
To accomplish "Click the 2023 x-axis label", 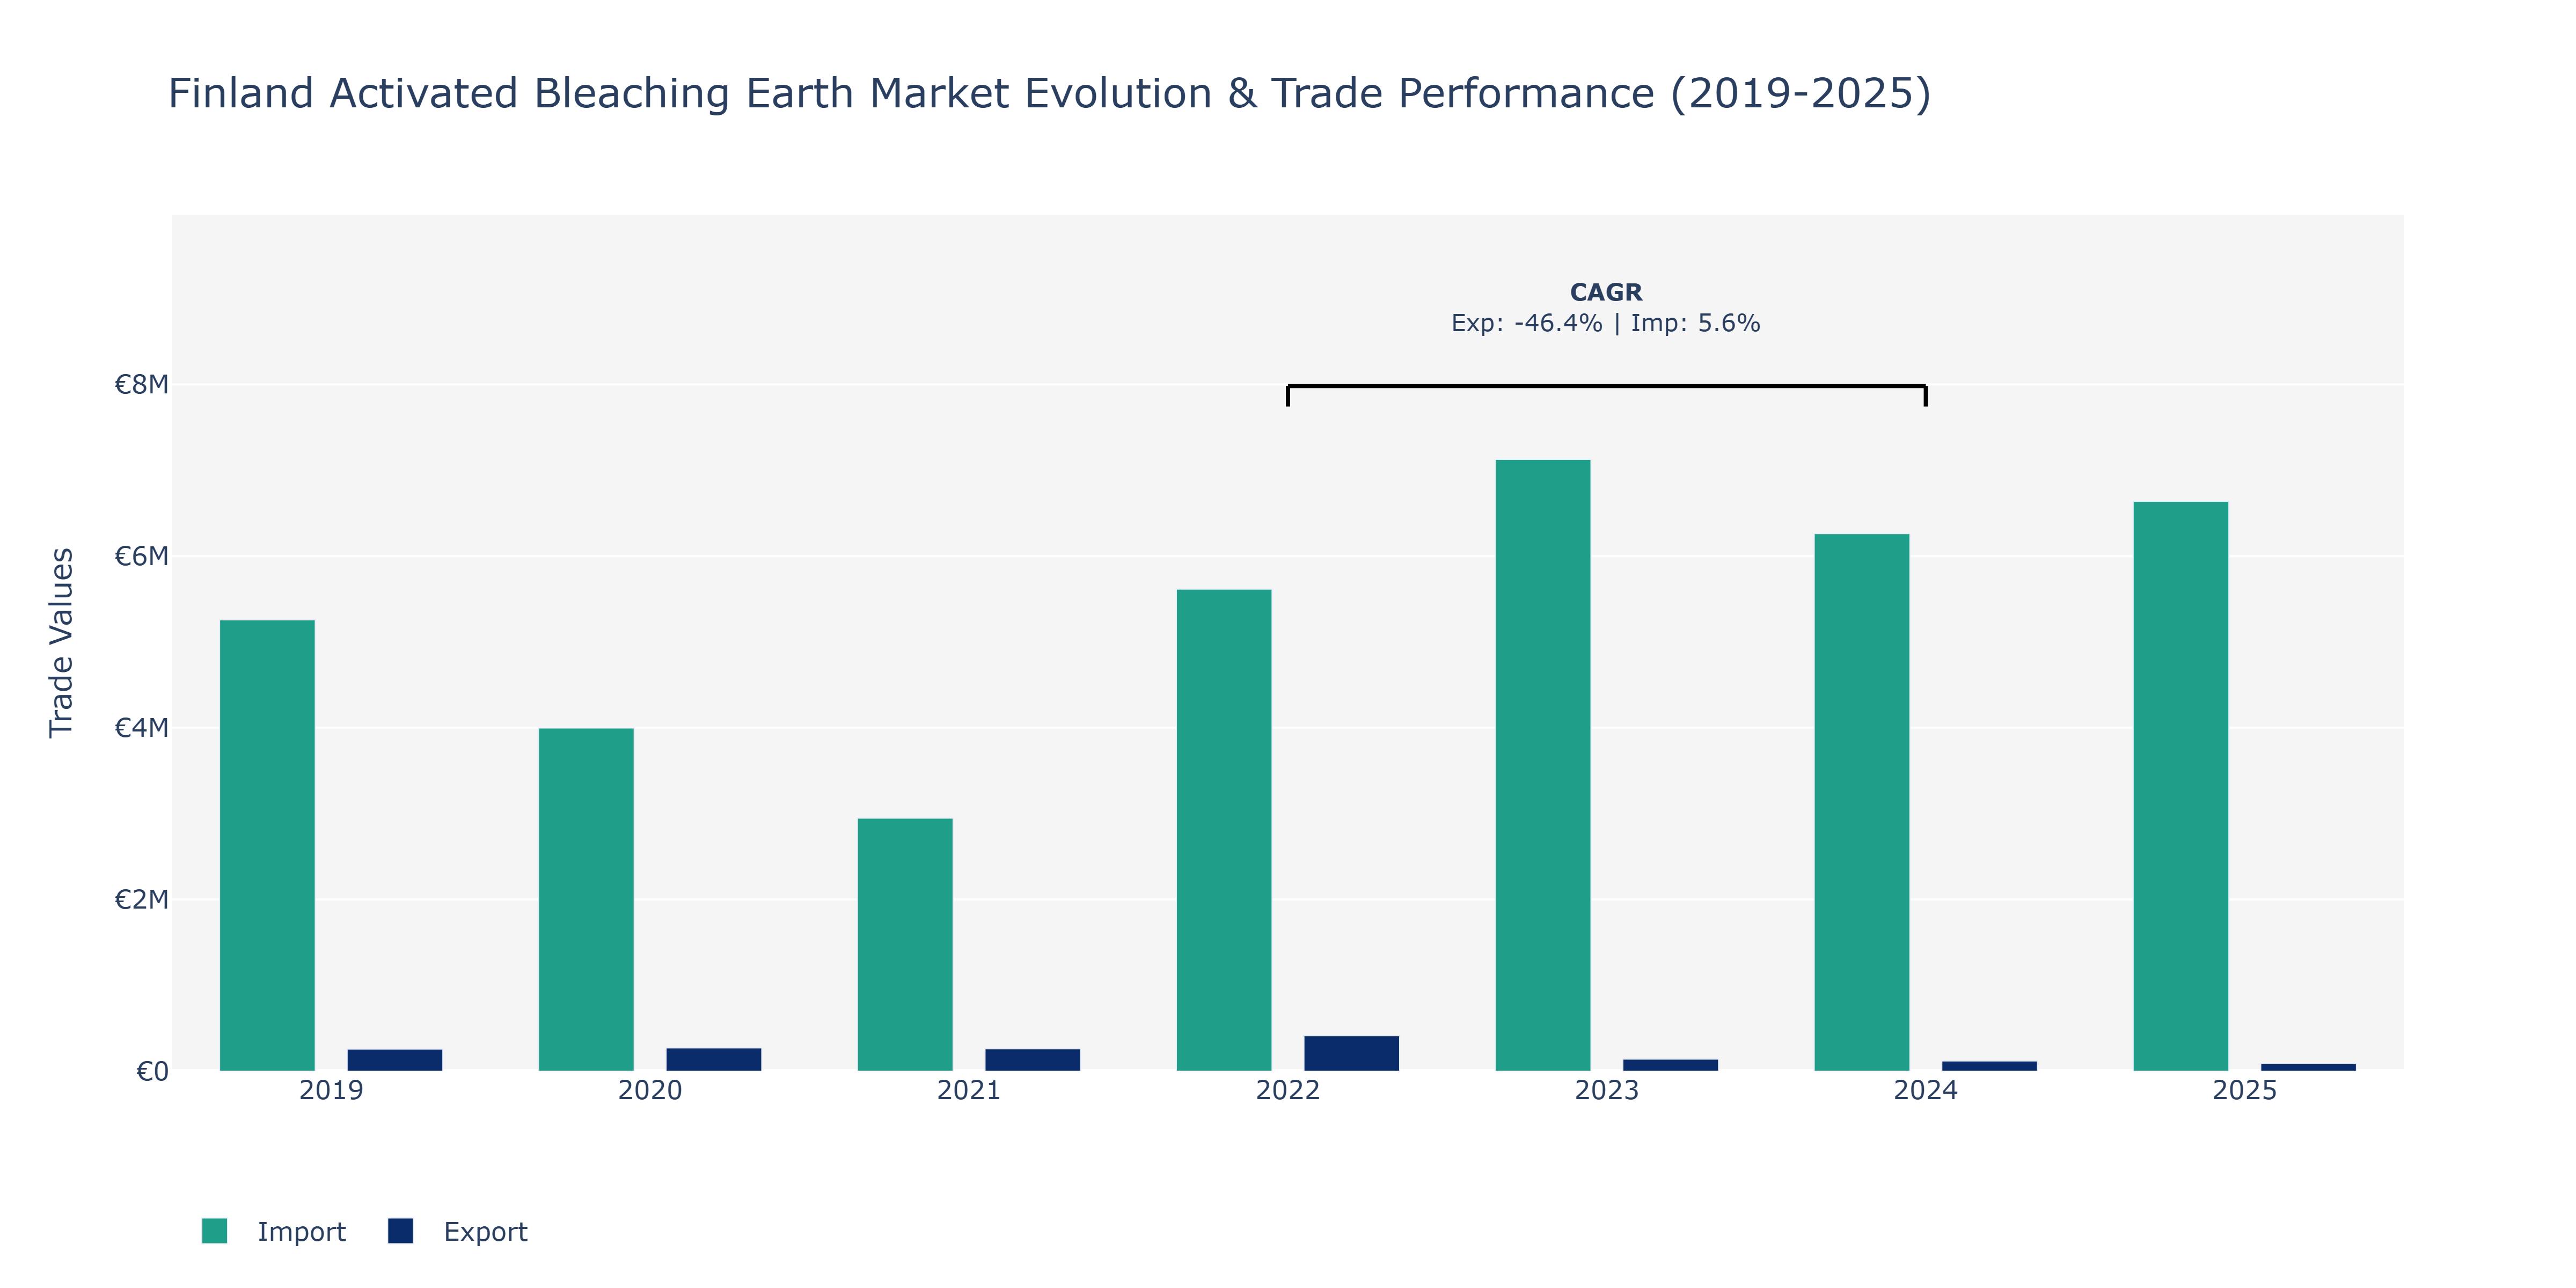I will coord(1607,1090).
